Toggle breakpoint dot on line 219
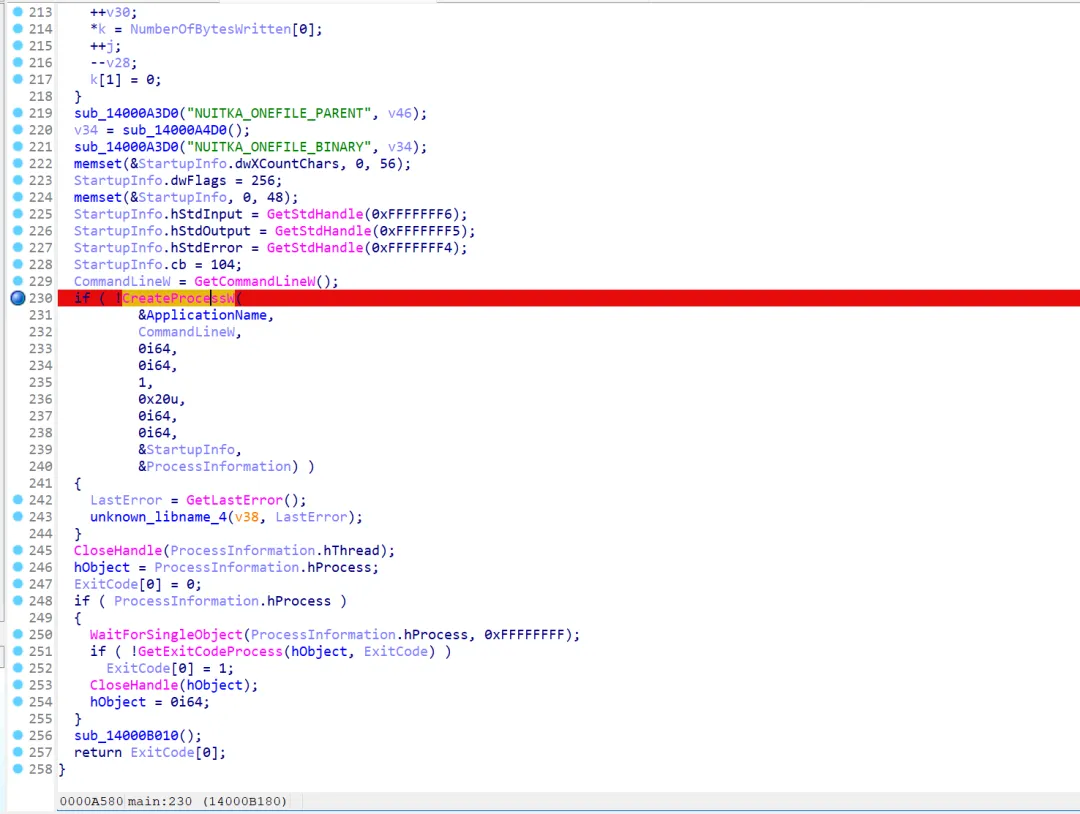 point(17,113)
